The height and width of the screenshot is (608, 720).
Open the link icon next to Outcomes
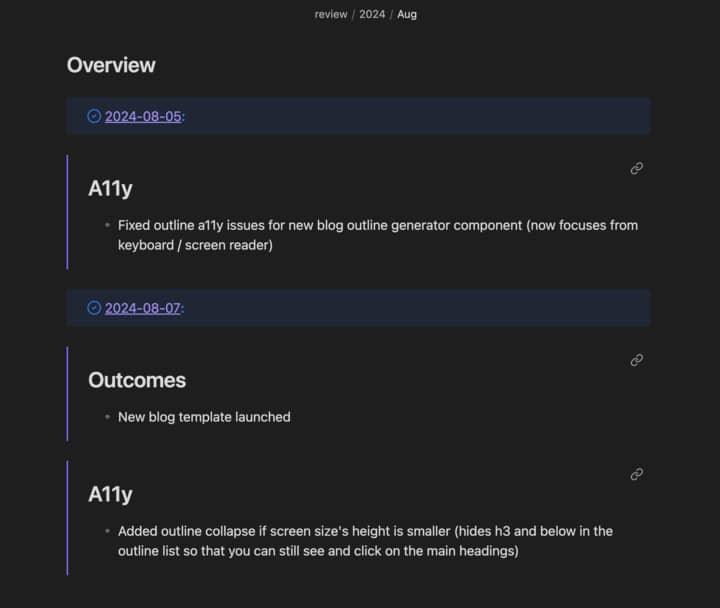coord(636,360)
